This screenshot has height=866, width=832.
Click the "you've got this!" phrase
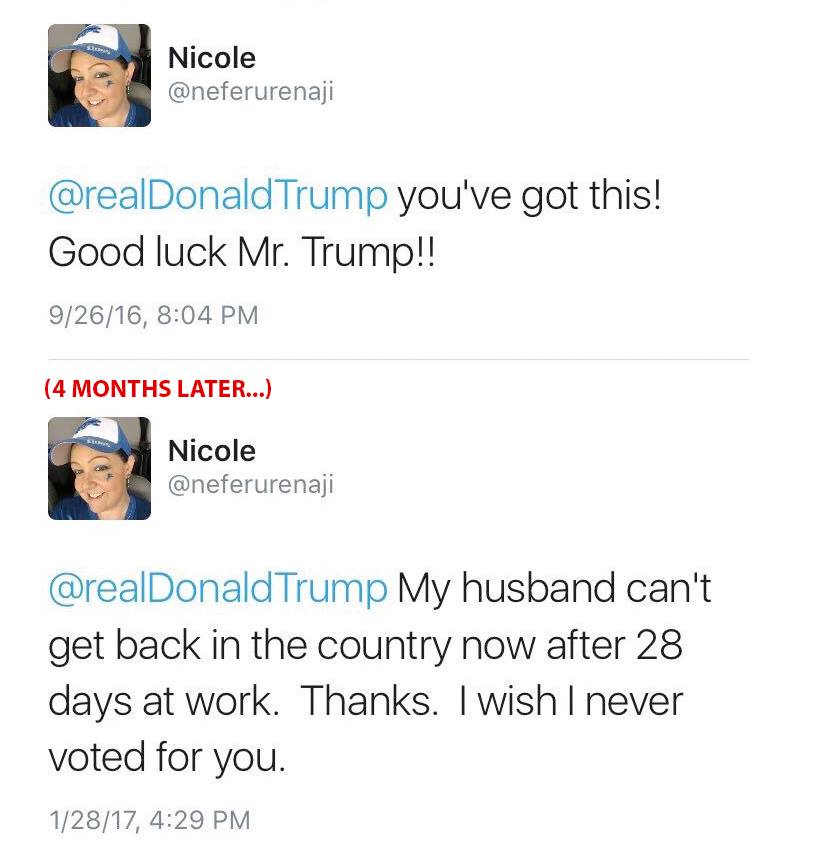pyautogui.click(x=530, y=195)
